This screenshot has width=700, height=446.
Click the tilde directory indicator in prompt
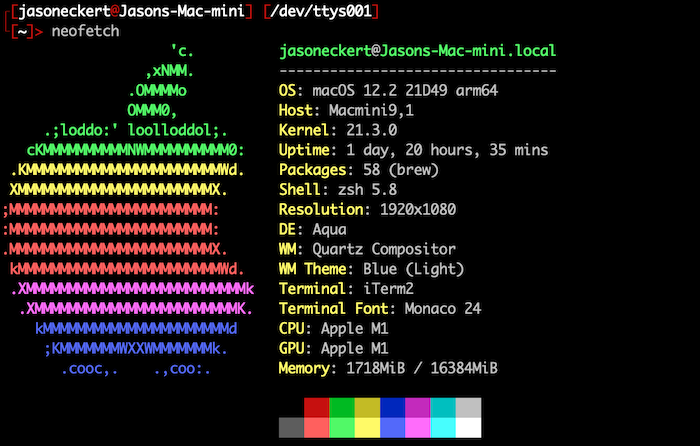click(21, 32)
